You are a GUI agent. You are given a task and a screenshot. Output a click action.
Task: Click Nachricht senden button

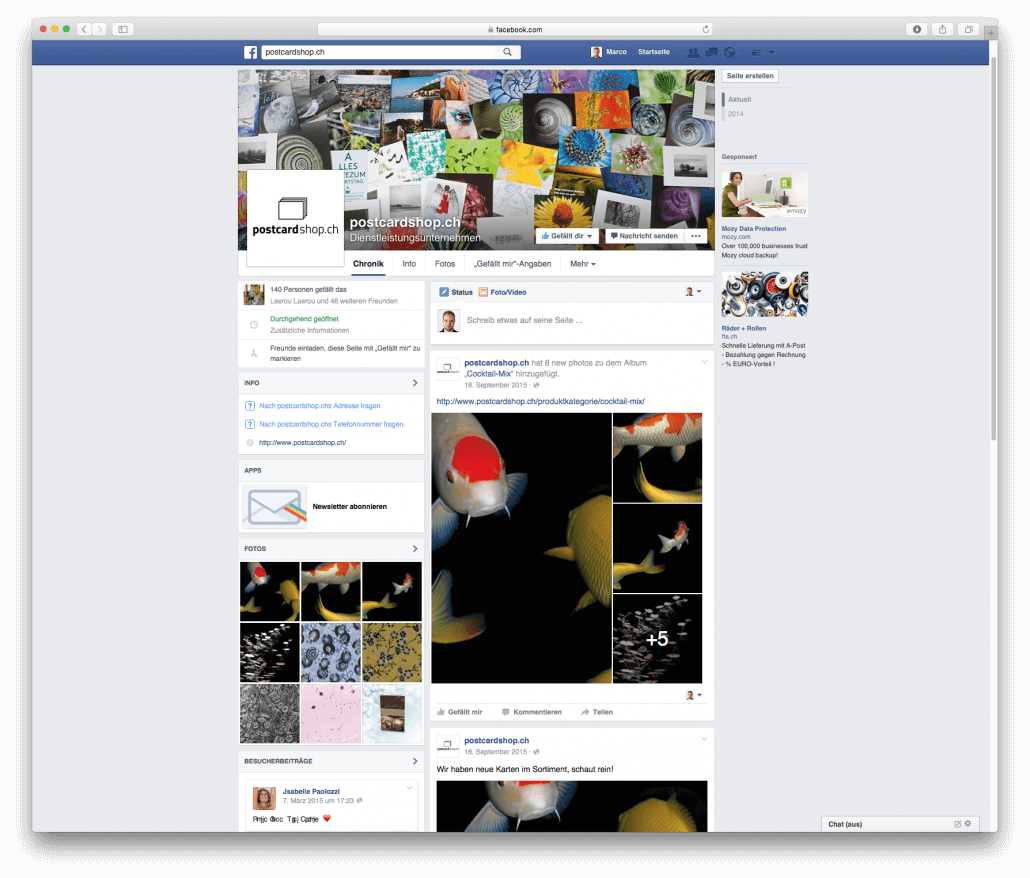[644, 236]
